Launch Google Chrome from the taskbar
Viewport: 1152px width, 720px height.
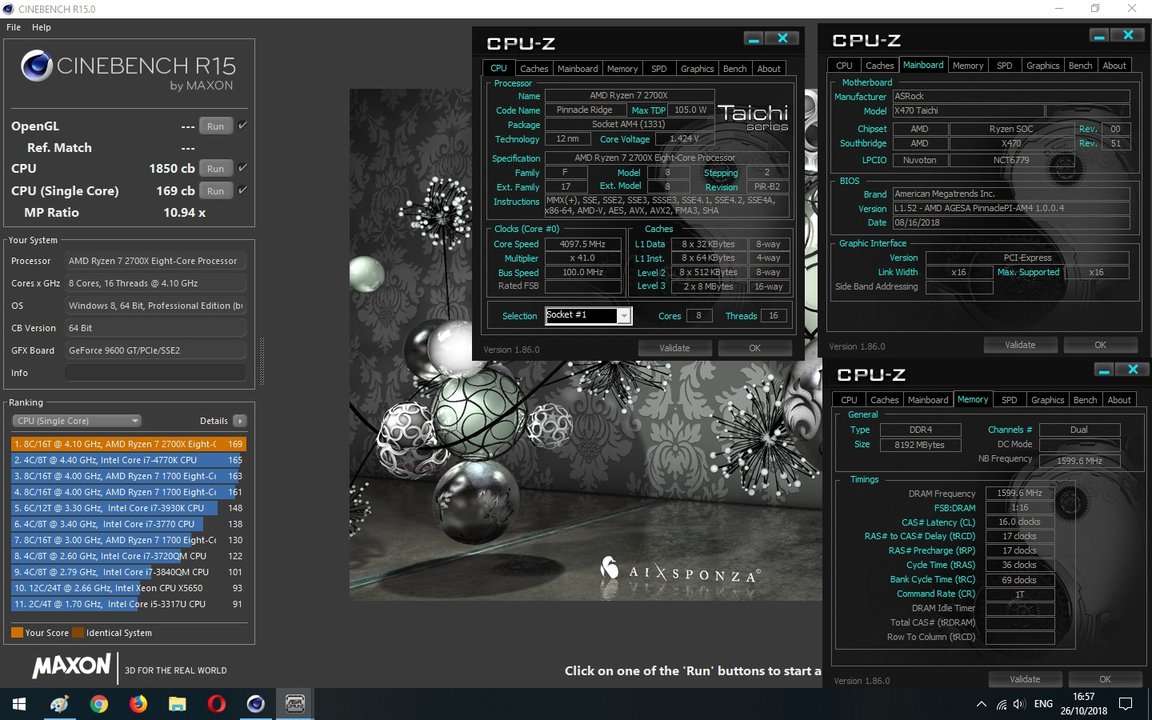coord(99,704)
